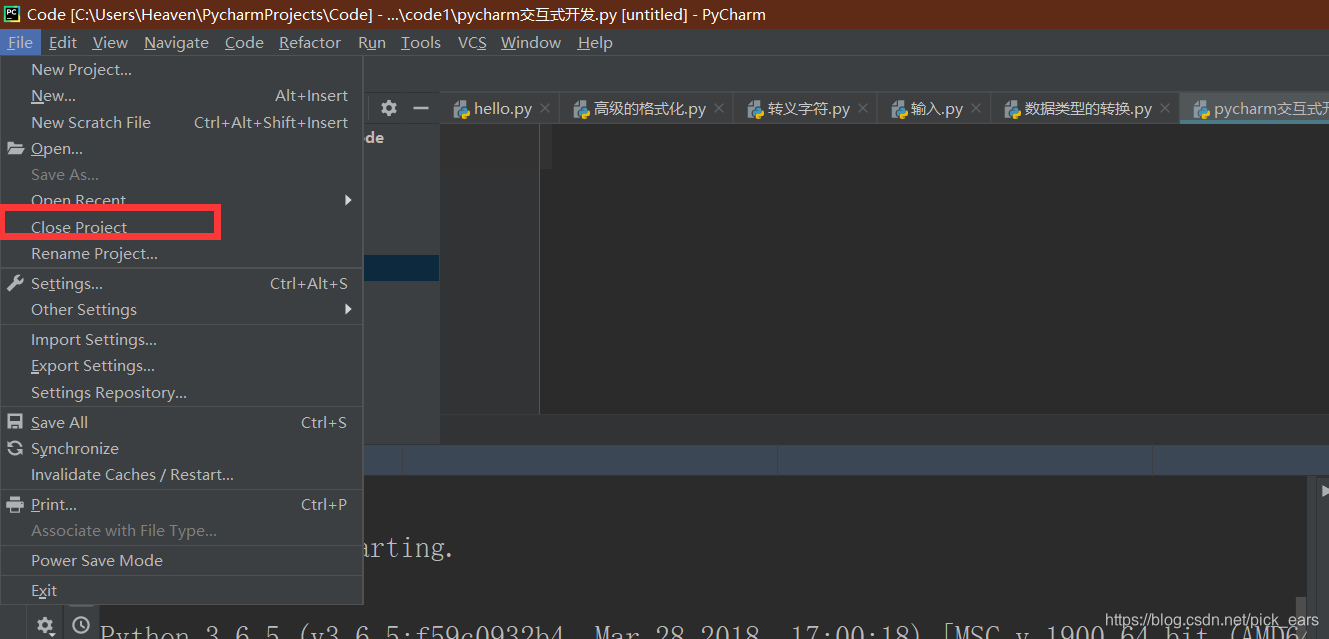Switch to the 输入.py tab

(936, 109)
